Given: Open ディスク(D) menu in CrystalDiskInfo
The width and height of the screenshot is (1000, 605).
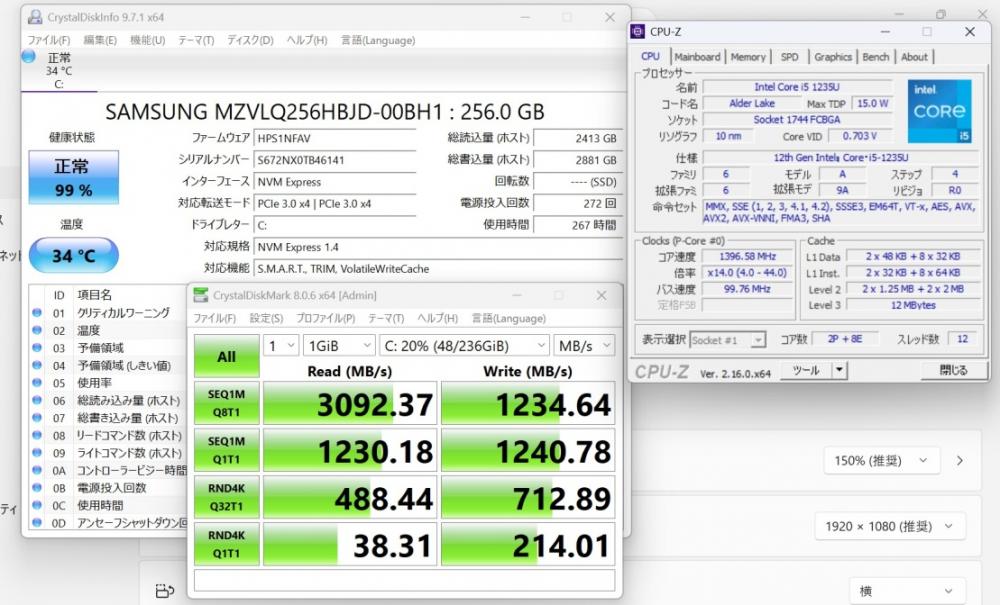Looking at the screenshot, I should (250, 40).
